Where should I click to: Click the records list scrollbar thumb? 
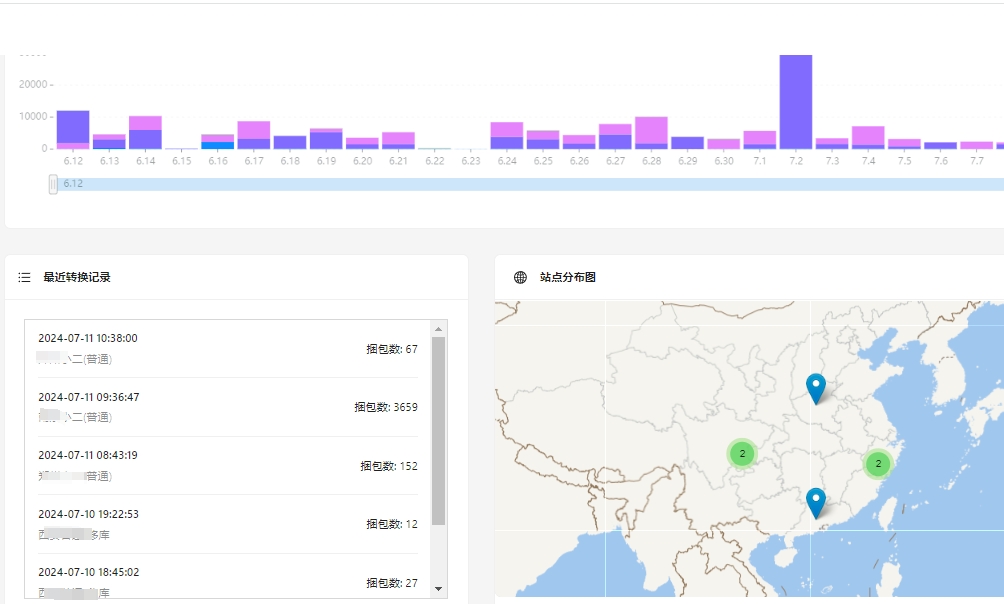point(438,430)
